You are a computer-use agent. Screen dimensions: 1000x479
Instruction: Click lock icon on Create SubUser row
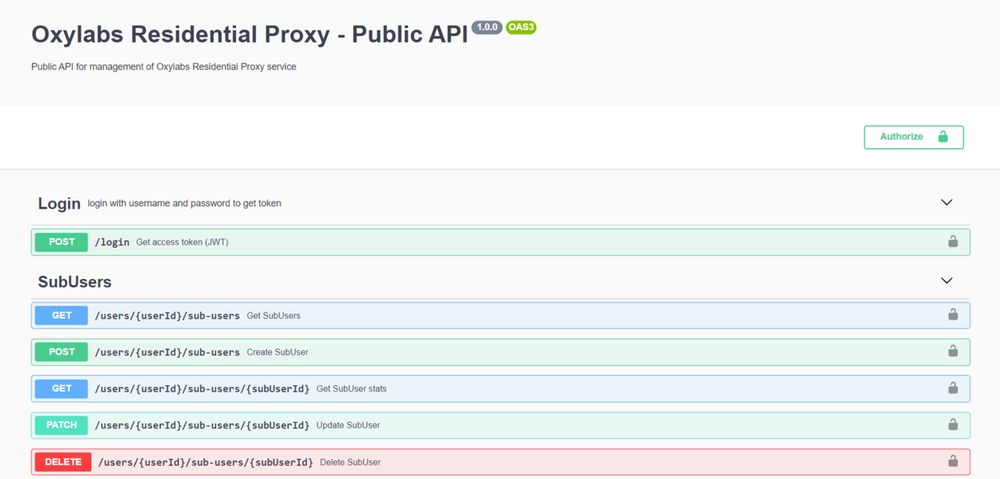click(952, 352)
